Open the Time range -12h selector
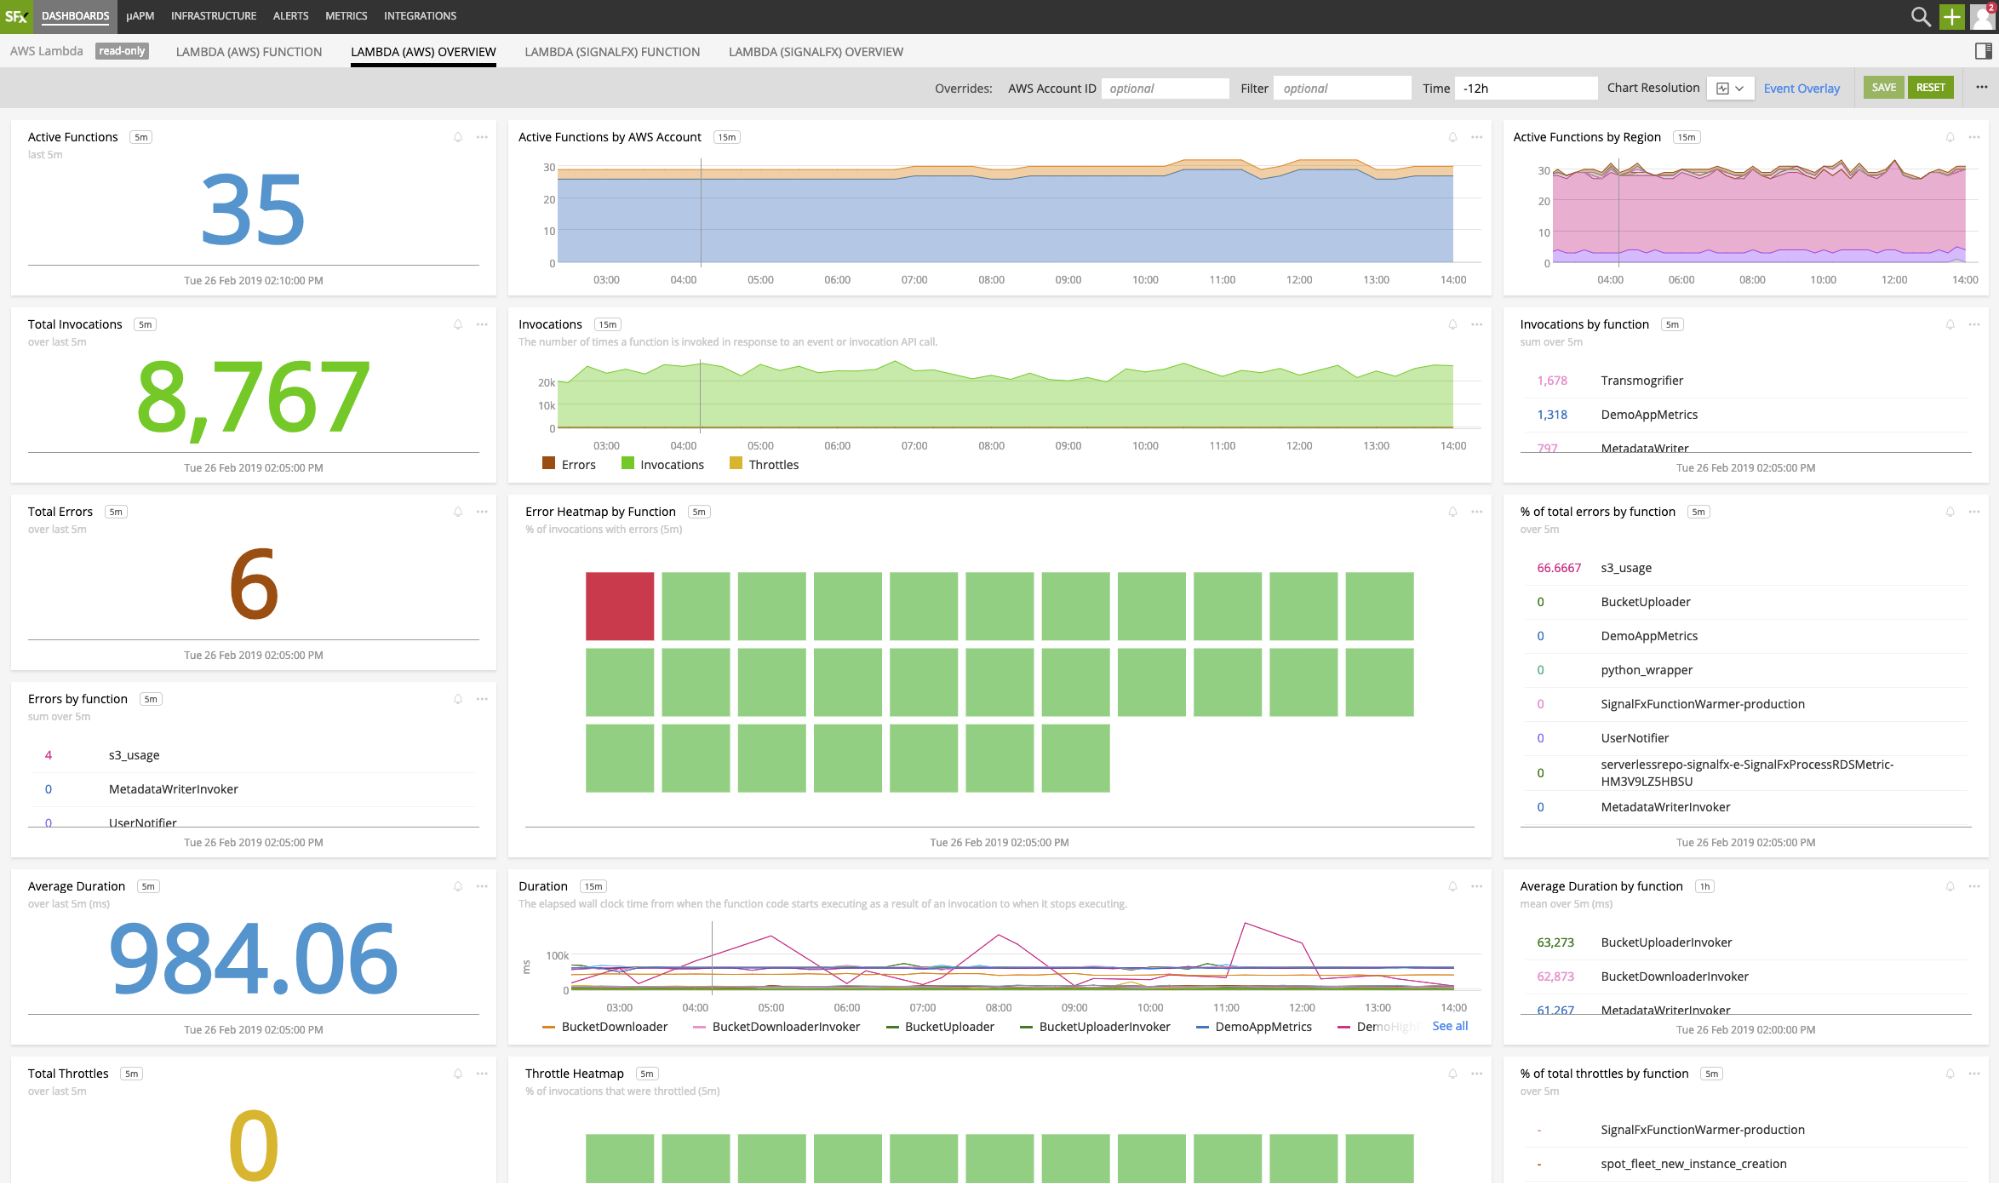The width and height of the screenshot is (1999, 1184). pos(1525,88)
